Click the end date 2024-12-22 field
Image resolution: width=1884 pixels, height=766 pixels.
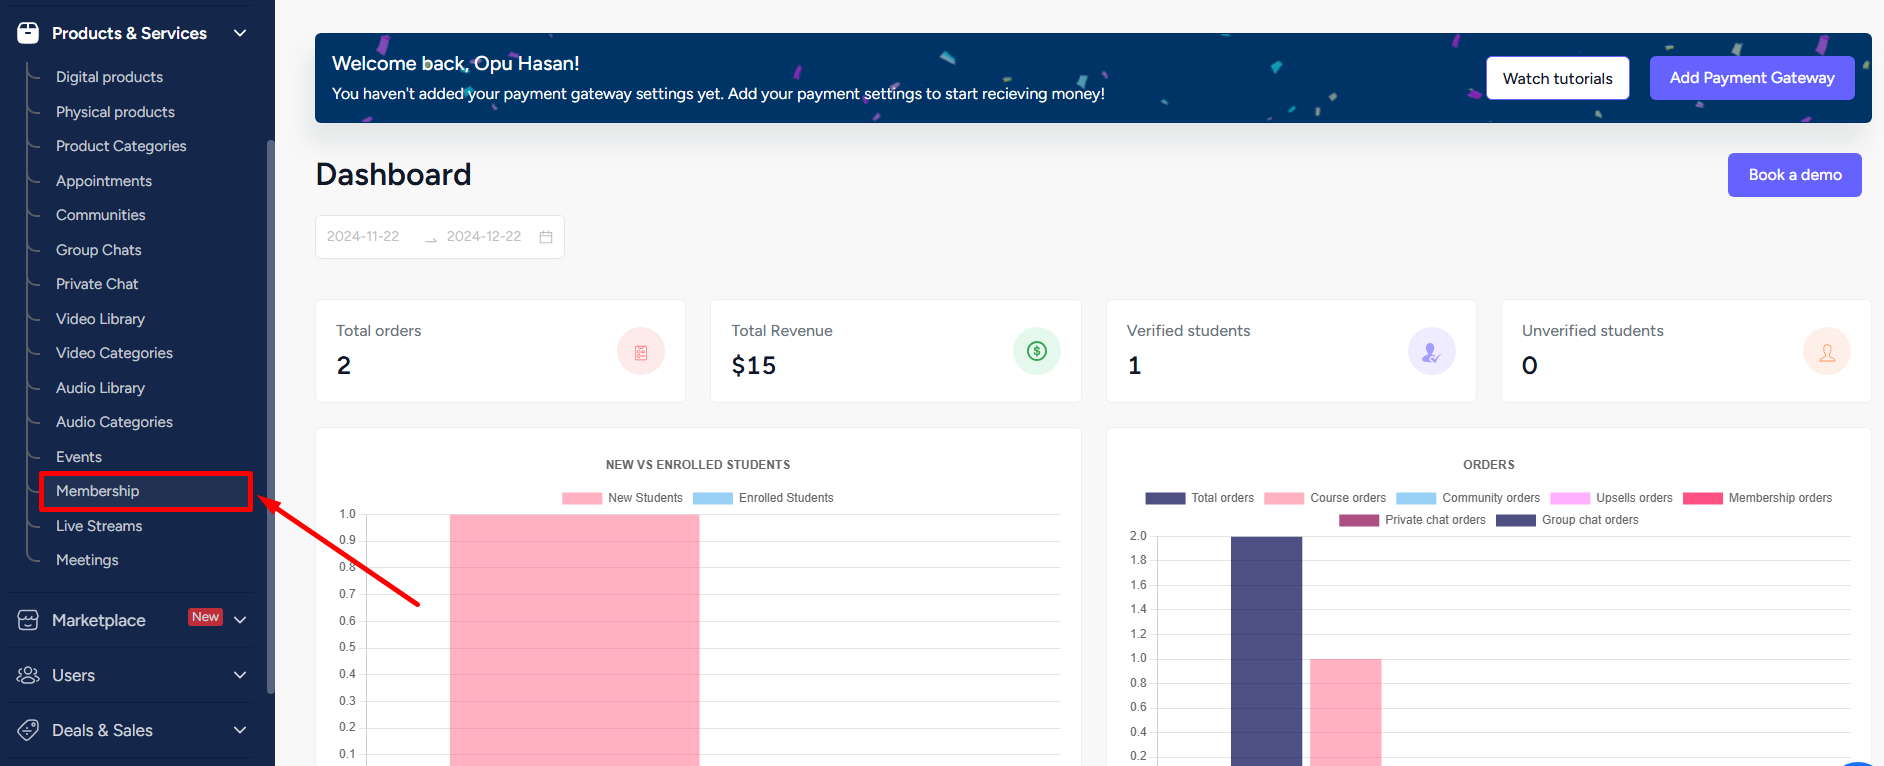[x=484, y=237]
